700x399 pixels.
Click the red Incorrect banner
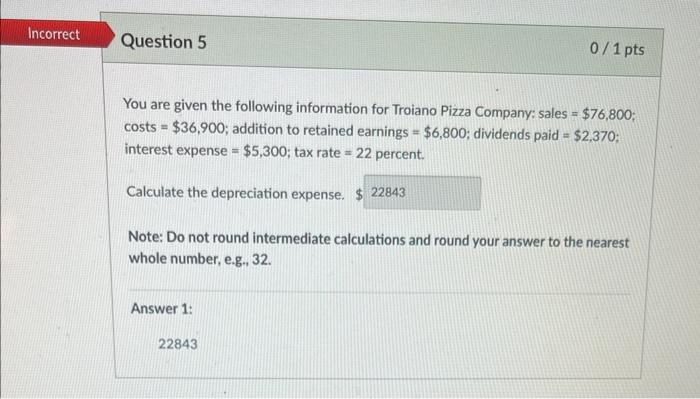(x=55, y=33)
